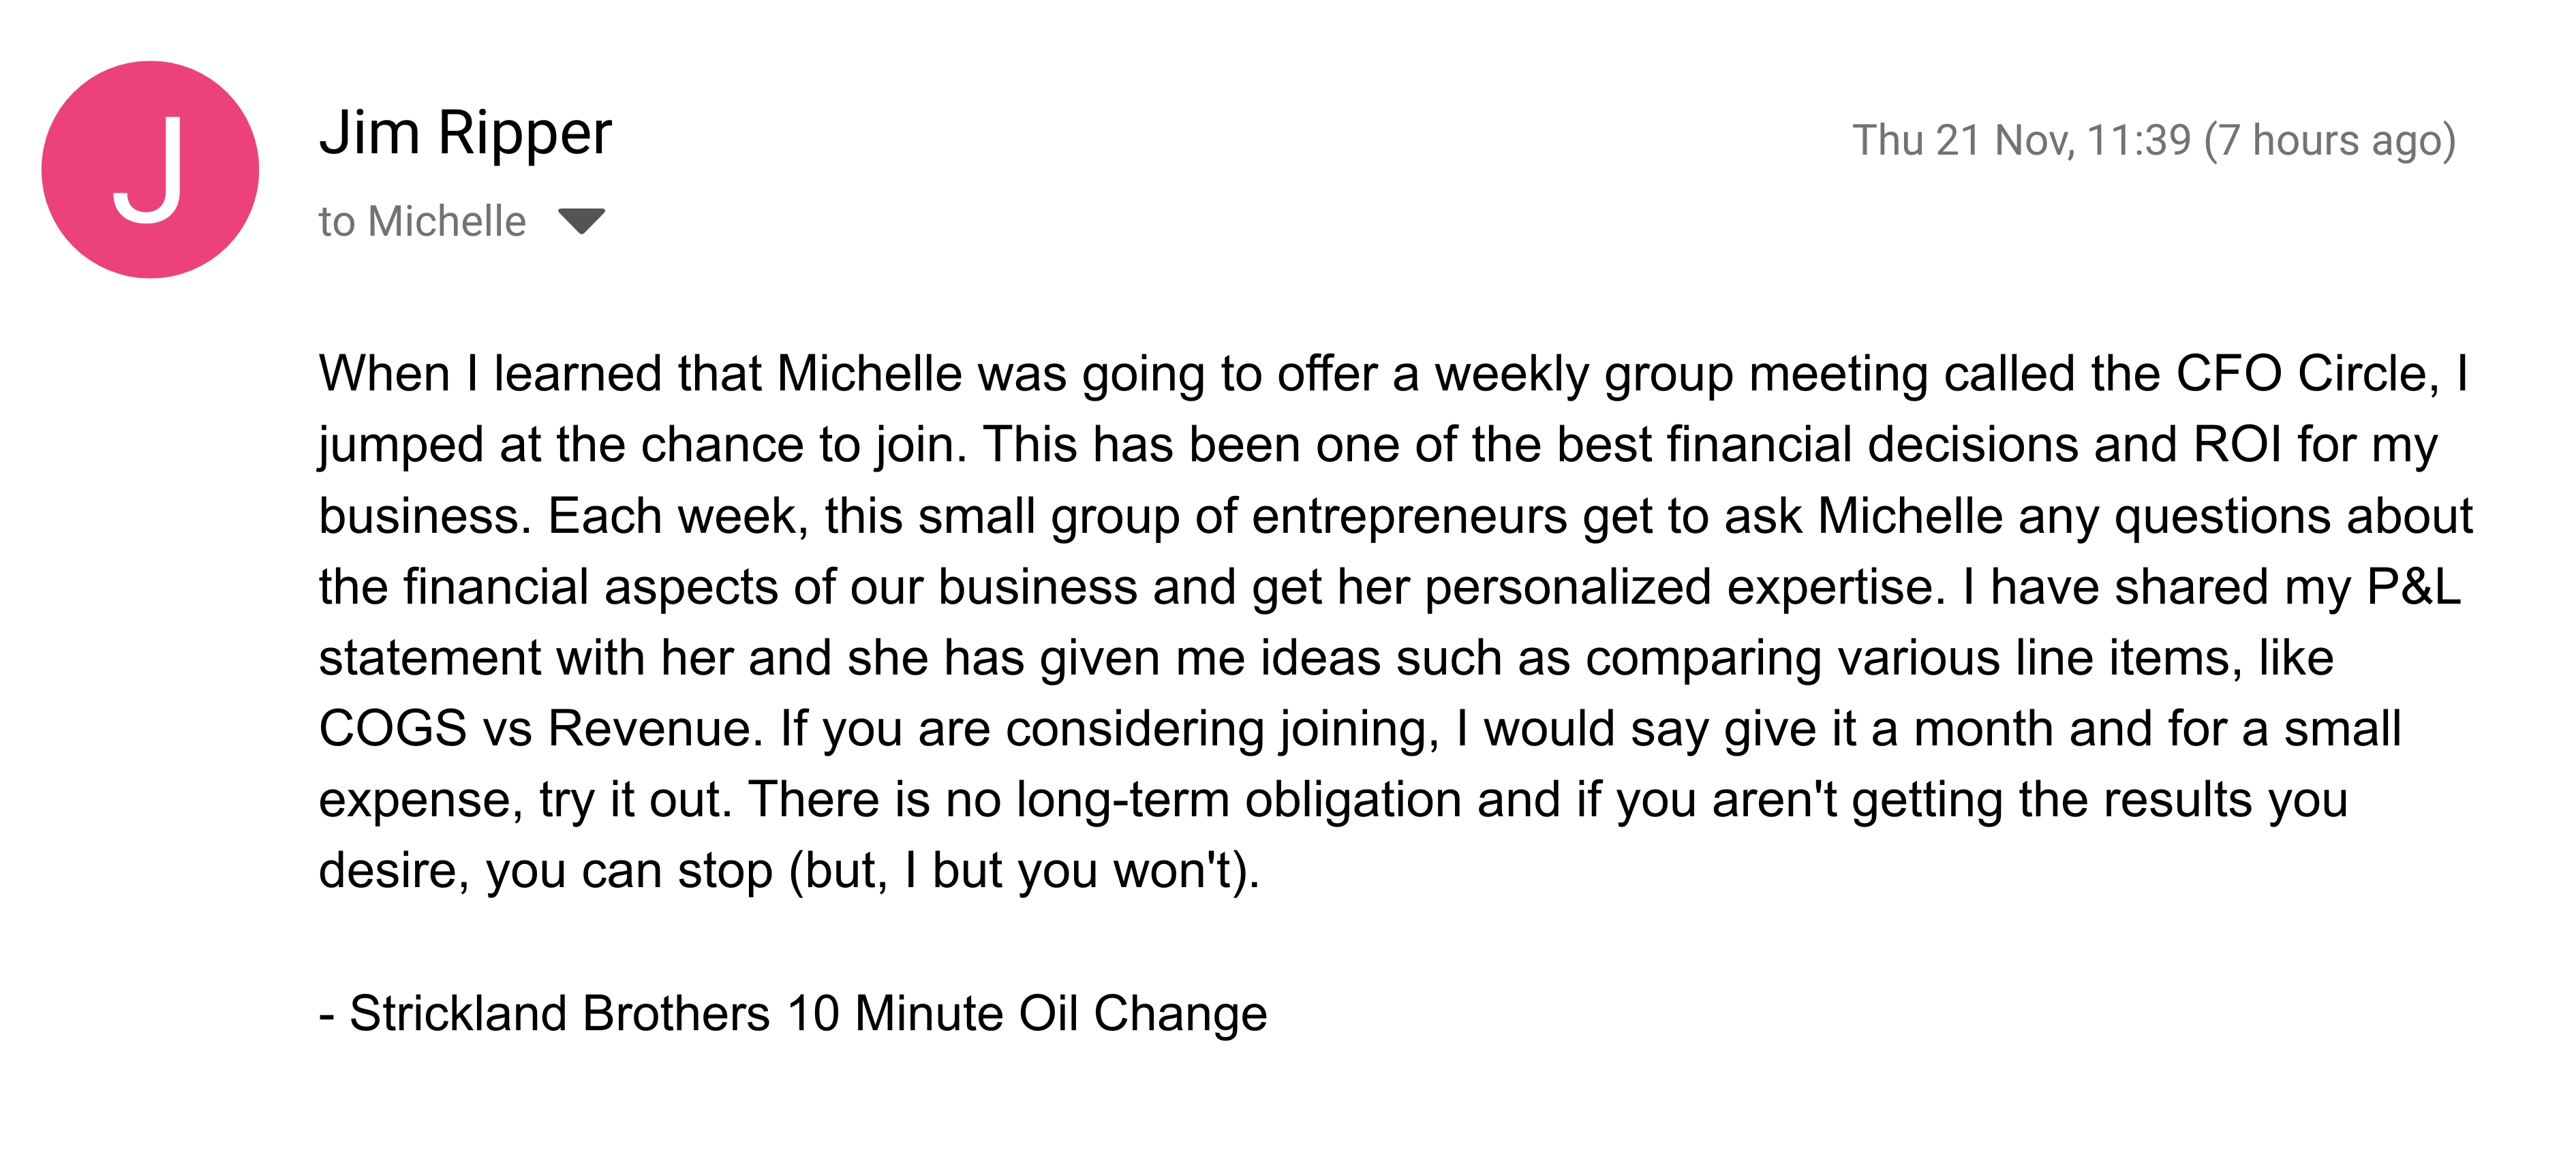2576x1159 pixels.
Task: Click the Strickland Brothers signature line
Action: (x=793, y=1013)
